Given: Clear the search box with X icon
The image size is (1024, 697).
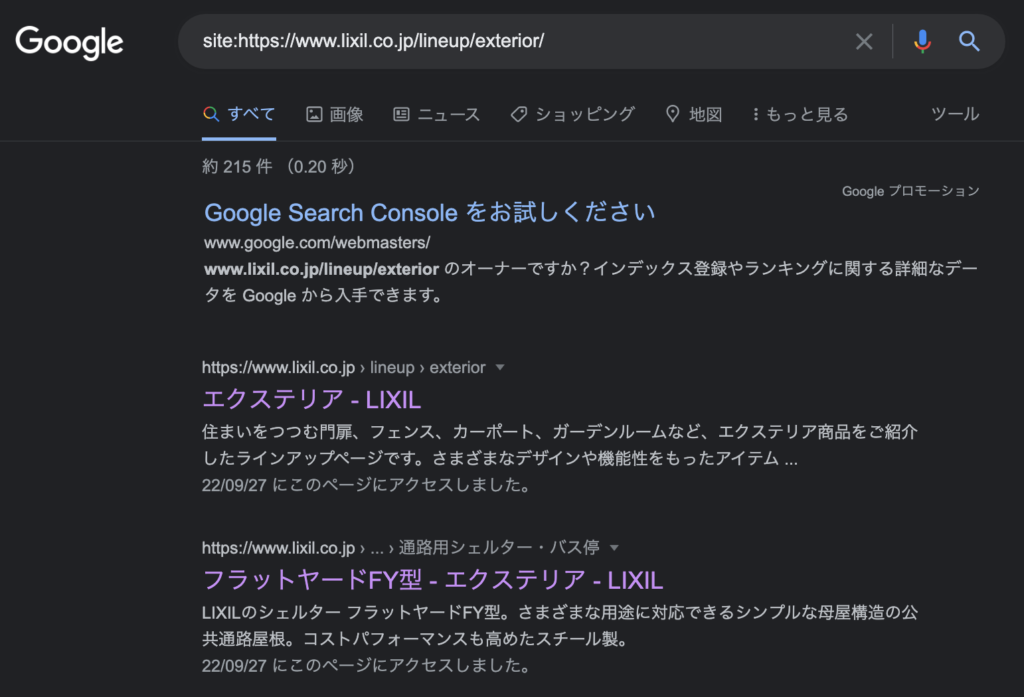Looking at the screenshot, I should (864, 42).
